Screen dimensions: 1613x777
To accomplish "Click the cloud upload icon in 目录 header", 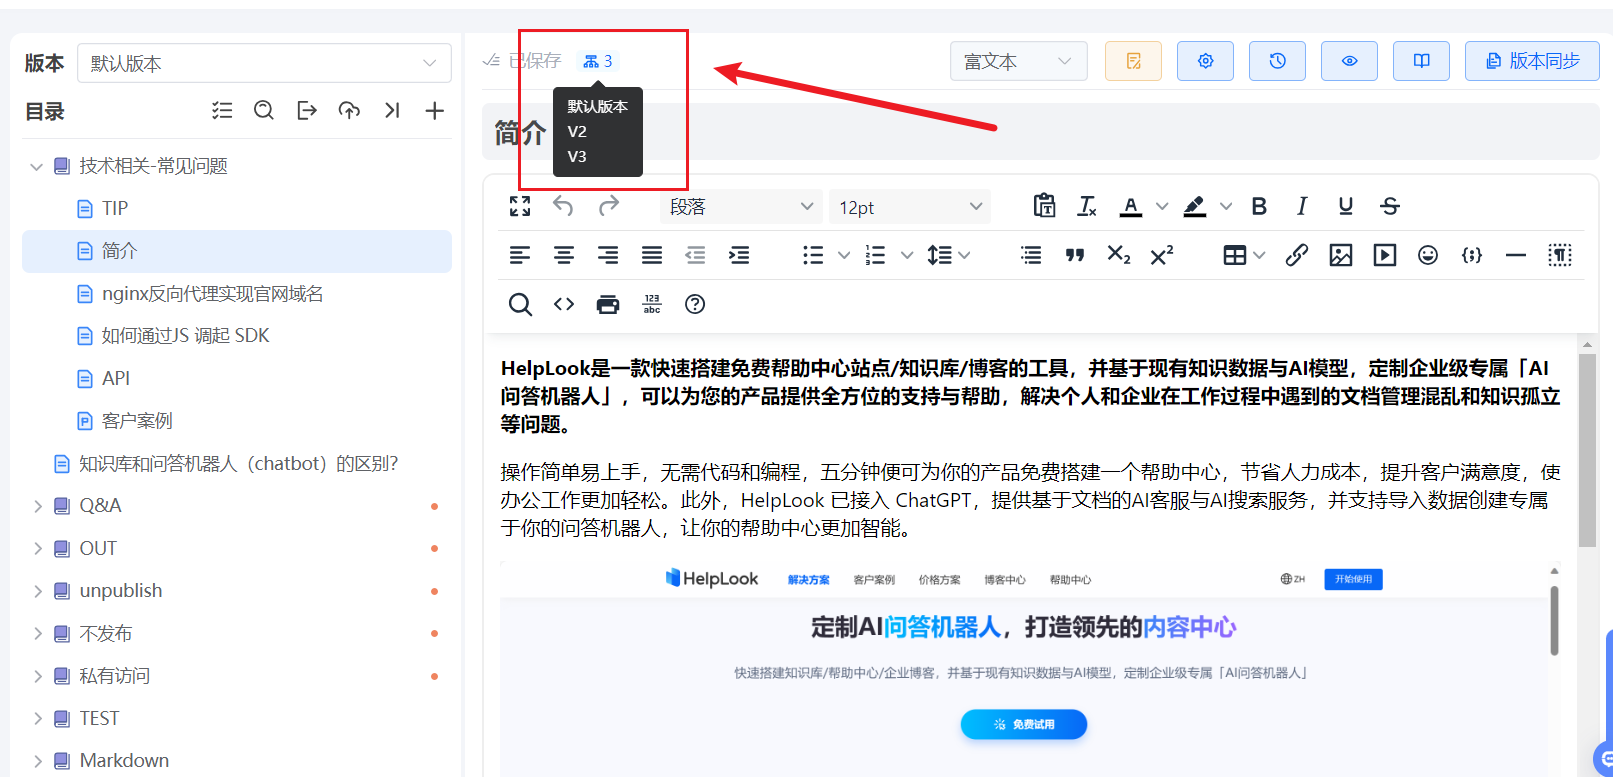I will [349, 110].
